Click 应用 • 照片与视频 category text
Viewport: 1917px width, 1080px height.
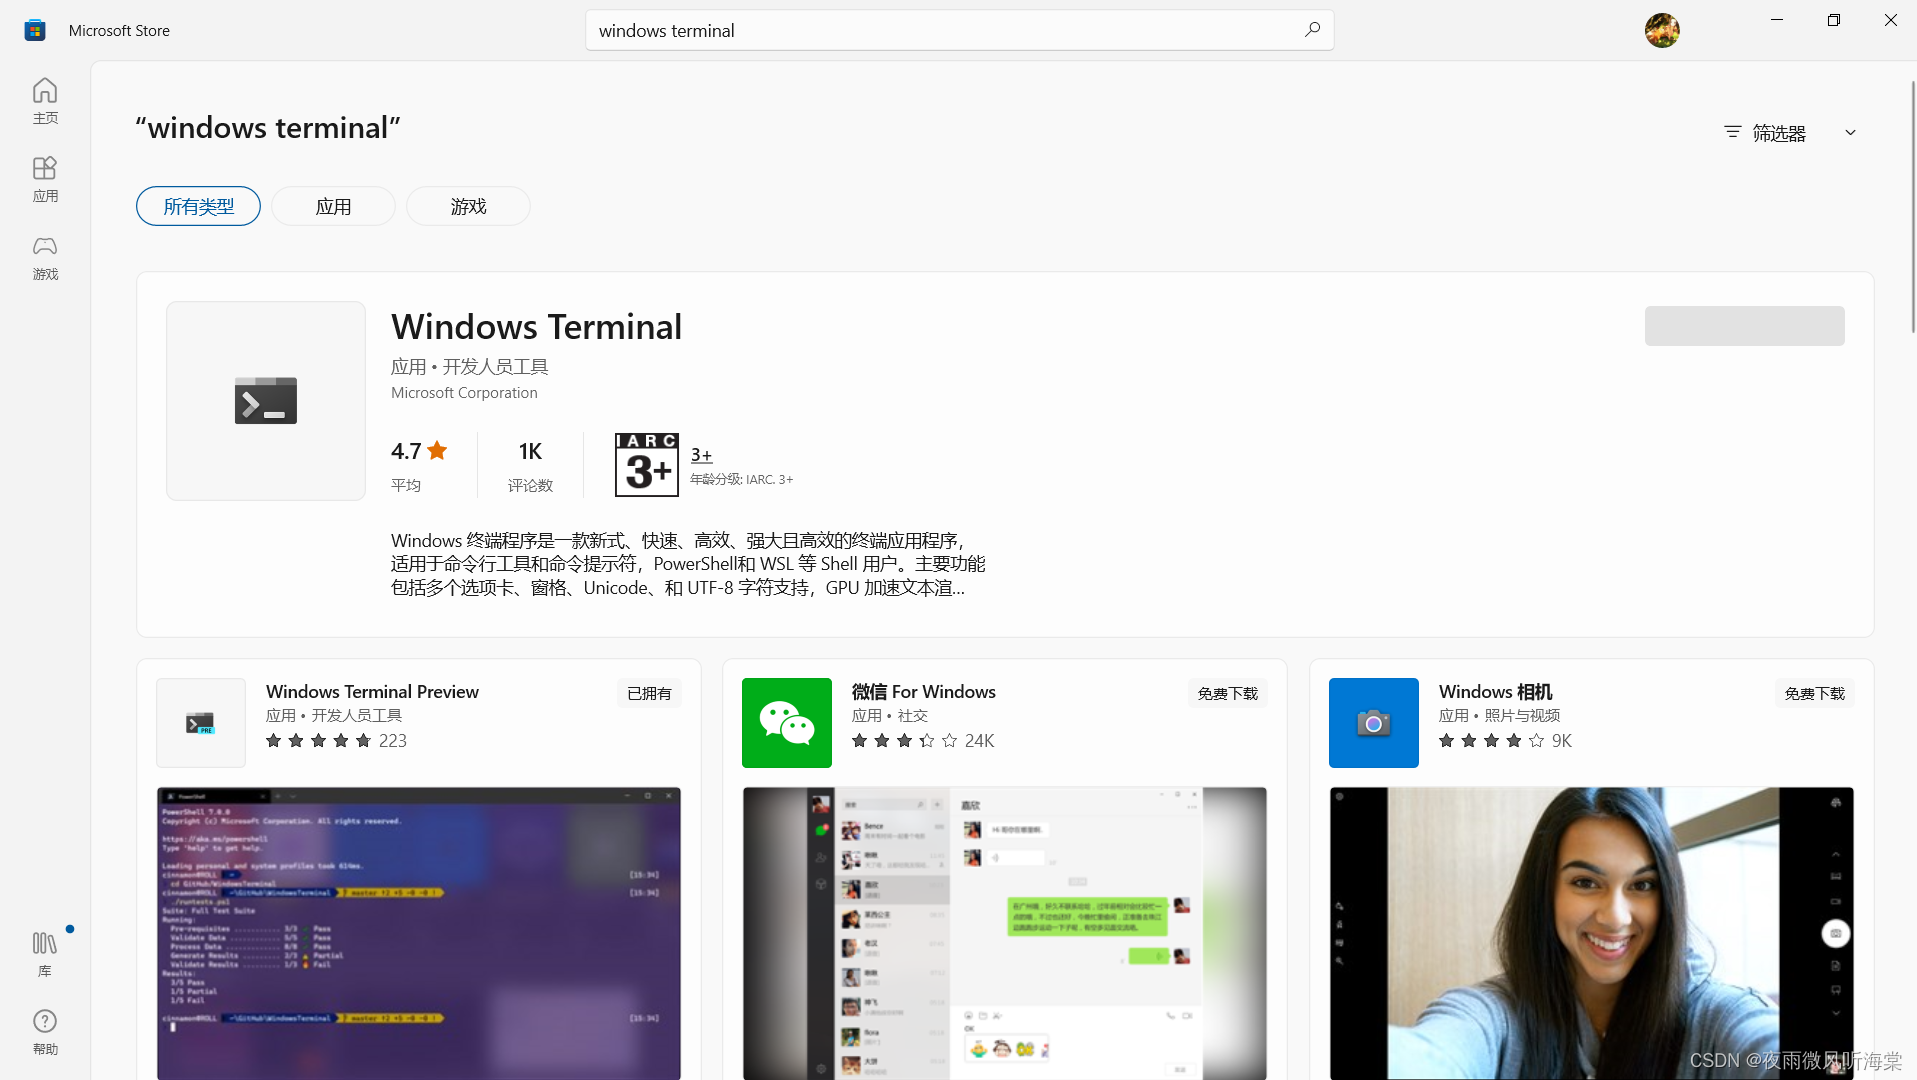tap(1500, 716)
